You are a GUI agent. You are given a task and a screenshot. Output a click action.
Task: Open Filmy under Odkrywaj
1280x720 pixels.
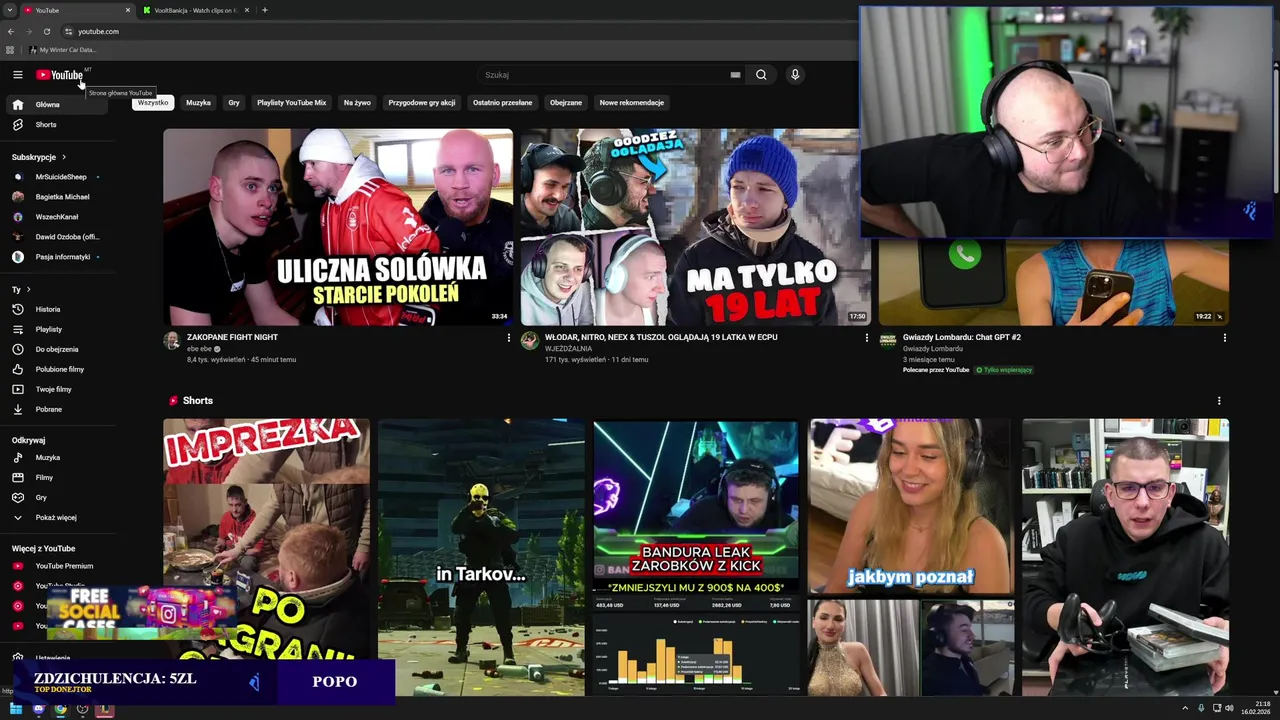click(x=58, y=477)
